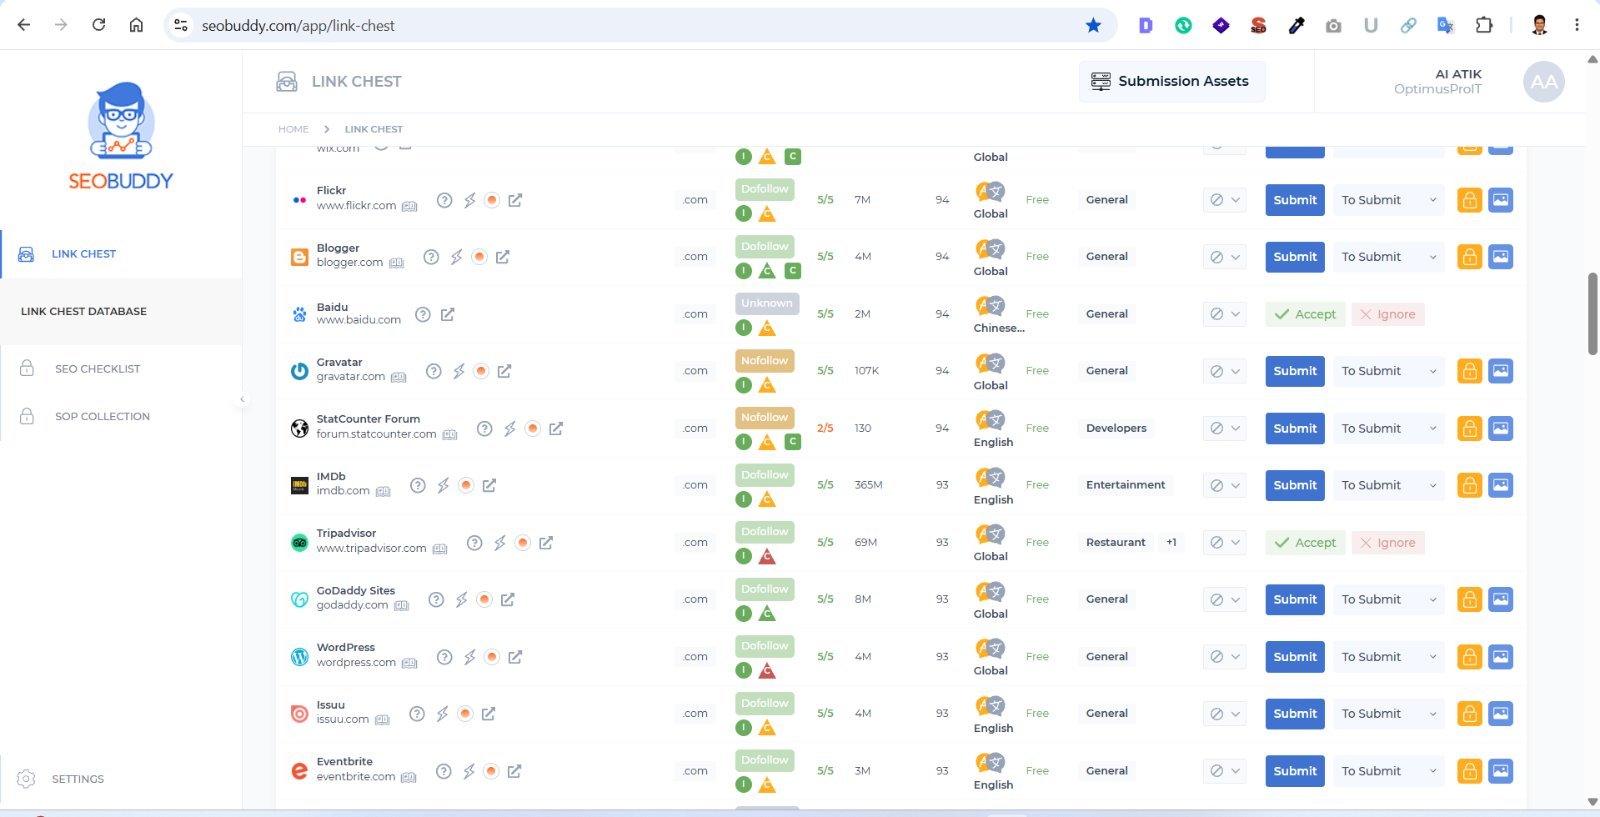Collapse the sidebar with the small arrow handle
Screen dimensions: 1600x817
point(242,400)
